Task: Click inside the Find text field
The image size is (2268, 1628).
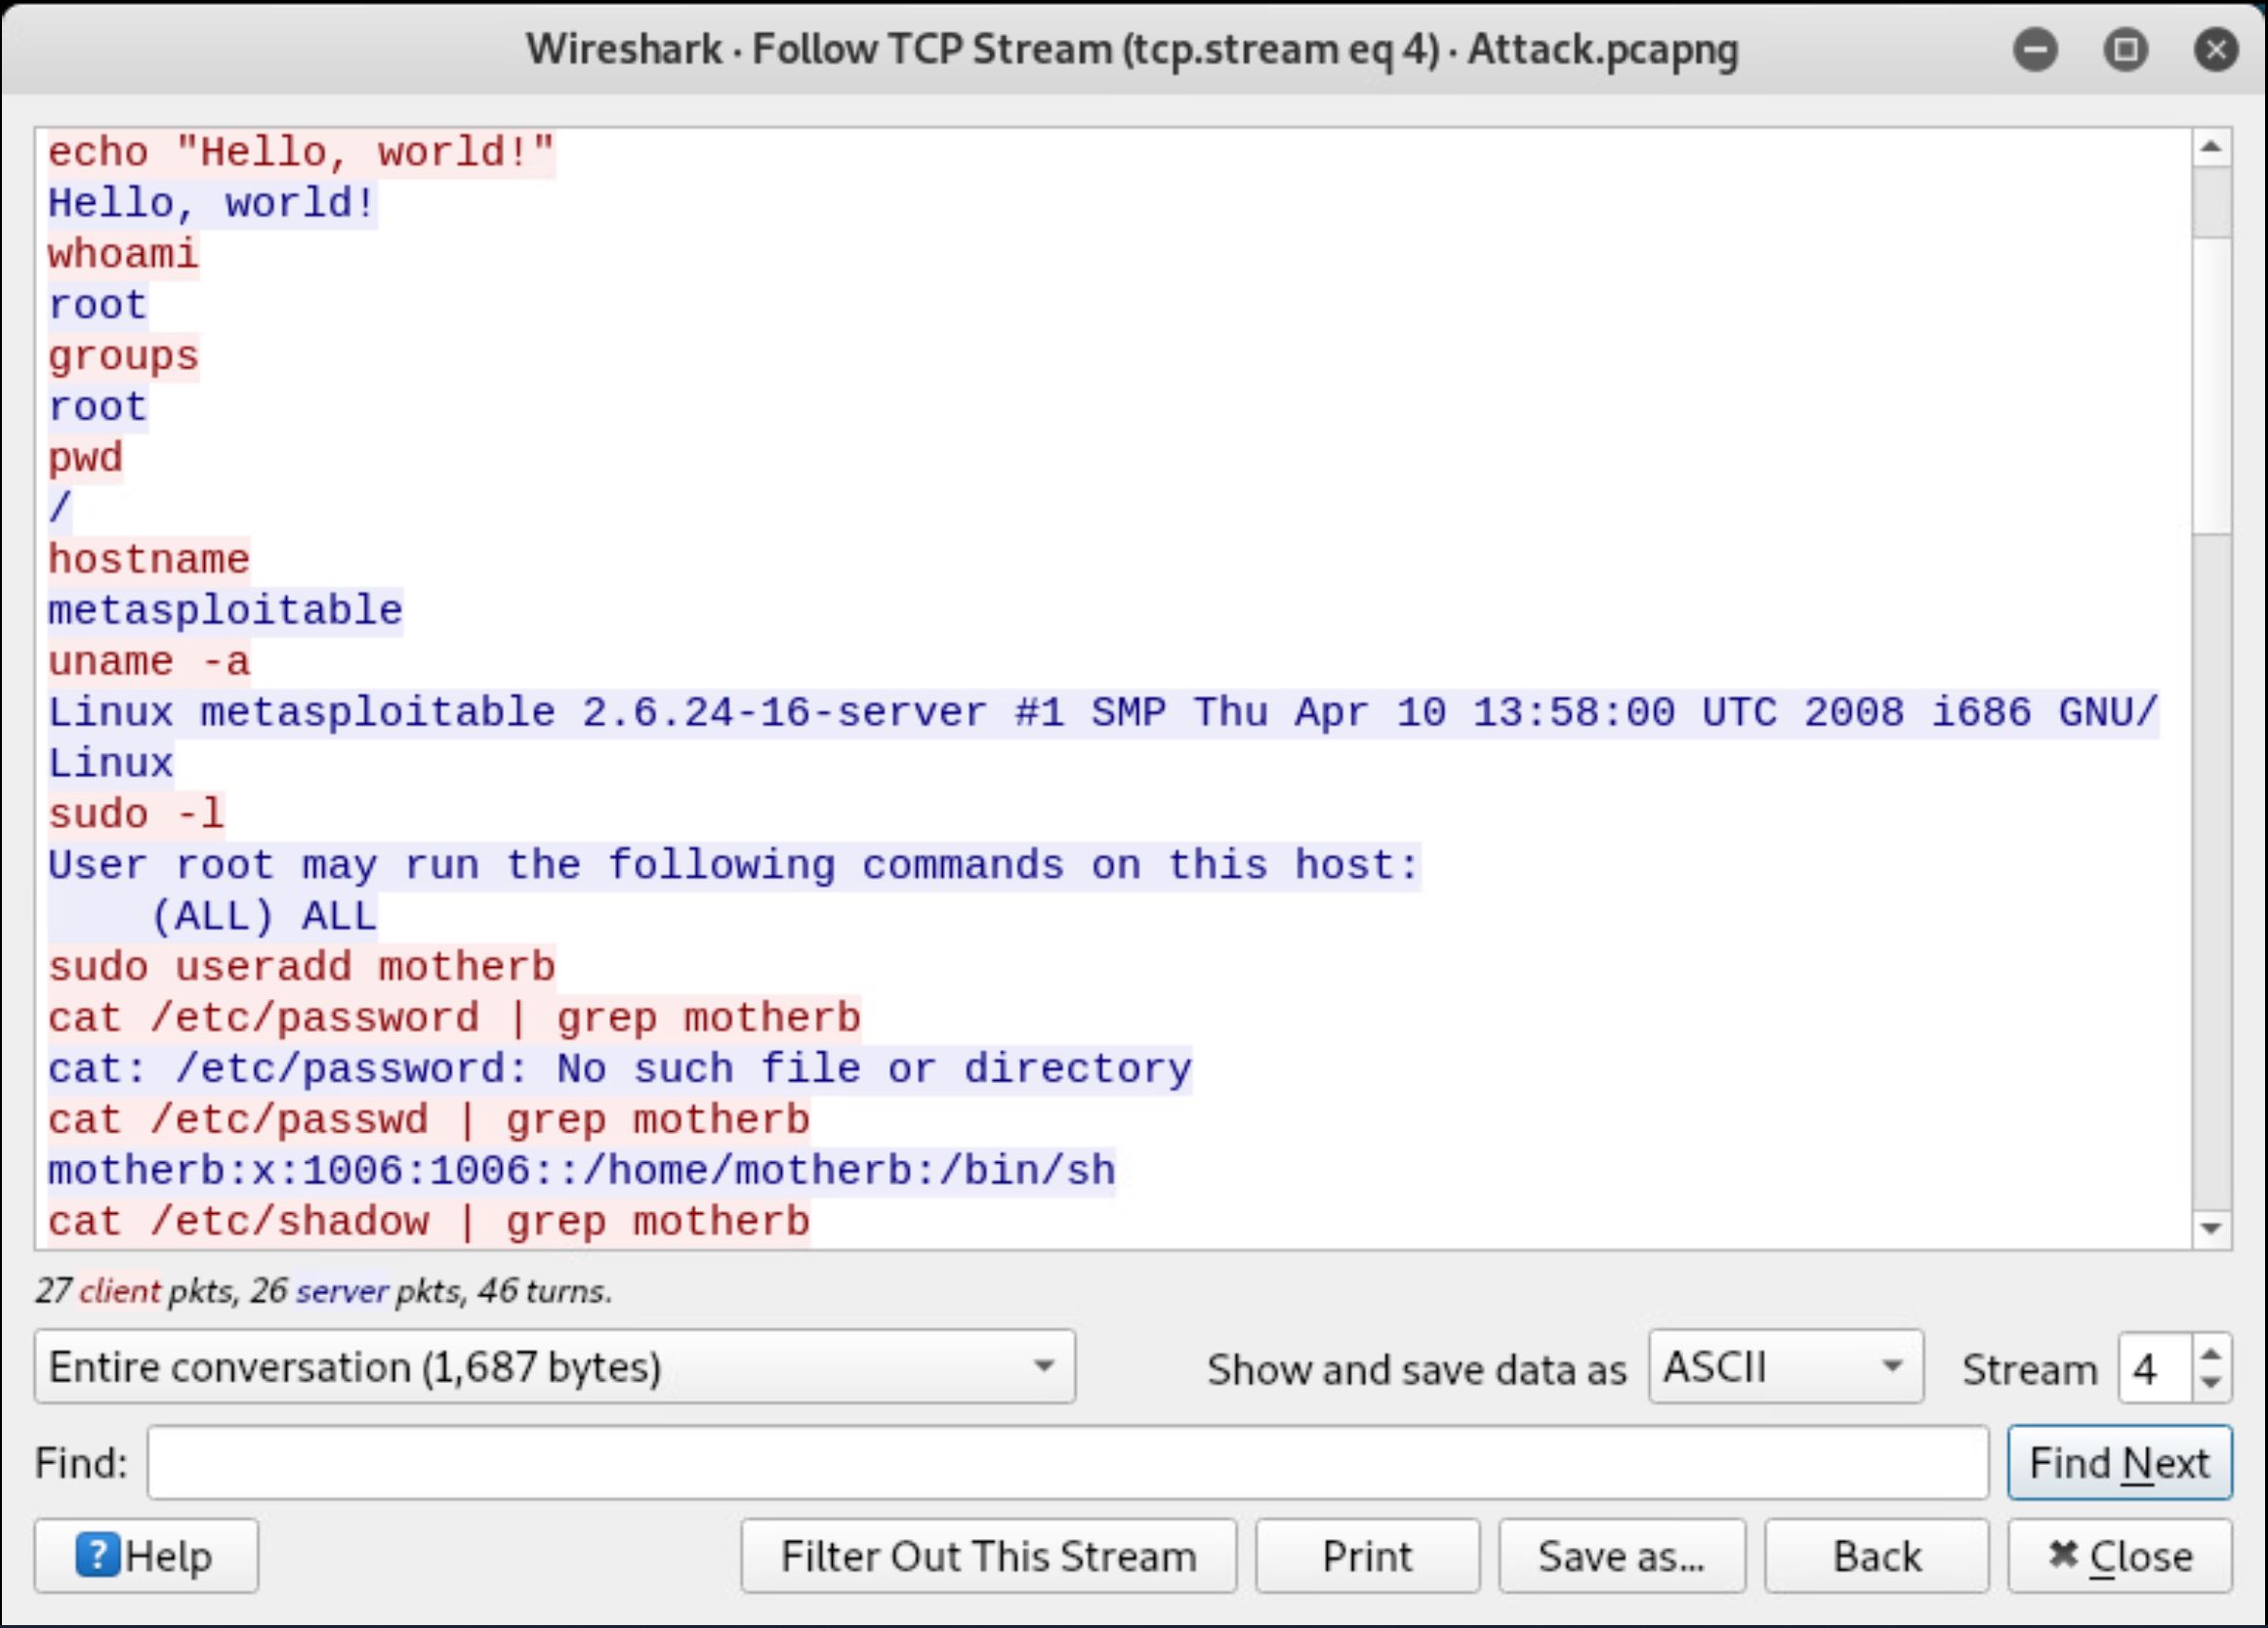Action: tap(1066, 1462)
